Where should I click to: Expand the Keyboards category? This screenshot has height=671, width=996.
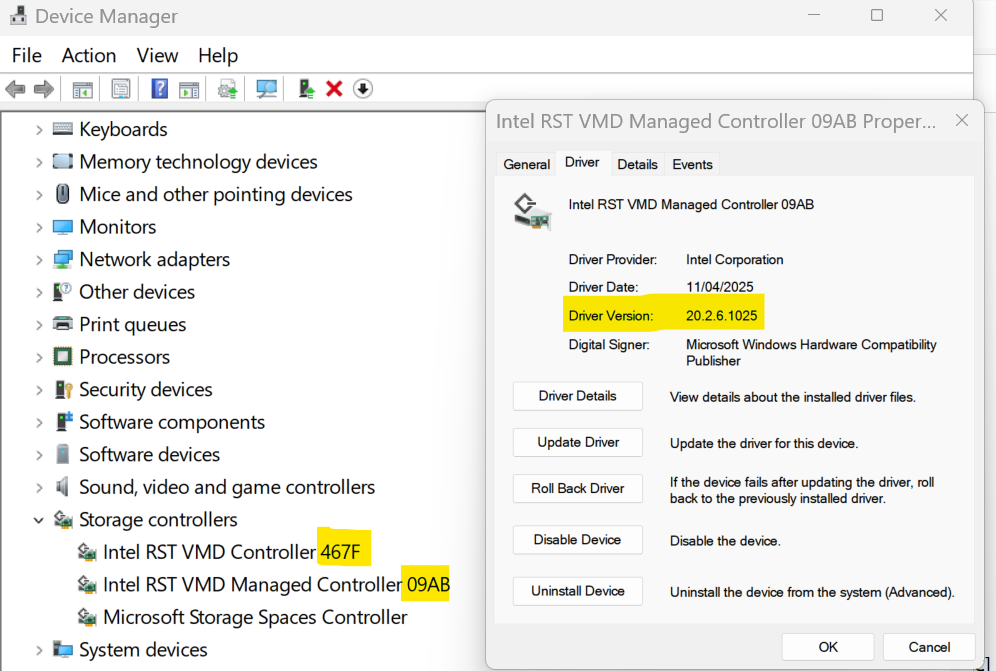pos(39,130)
